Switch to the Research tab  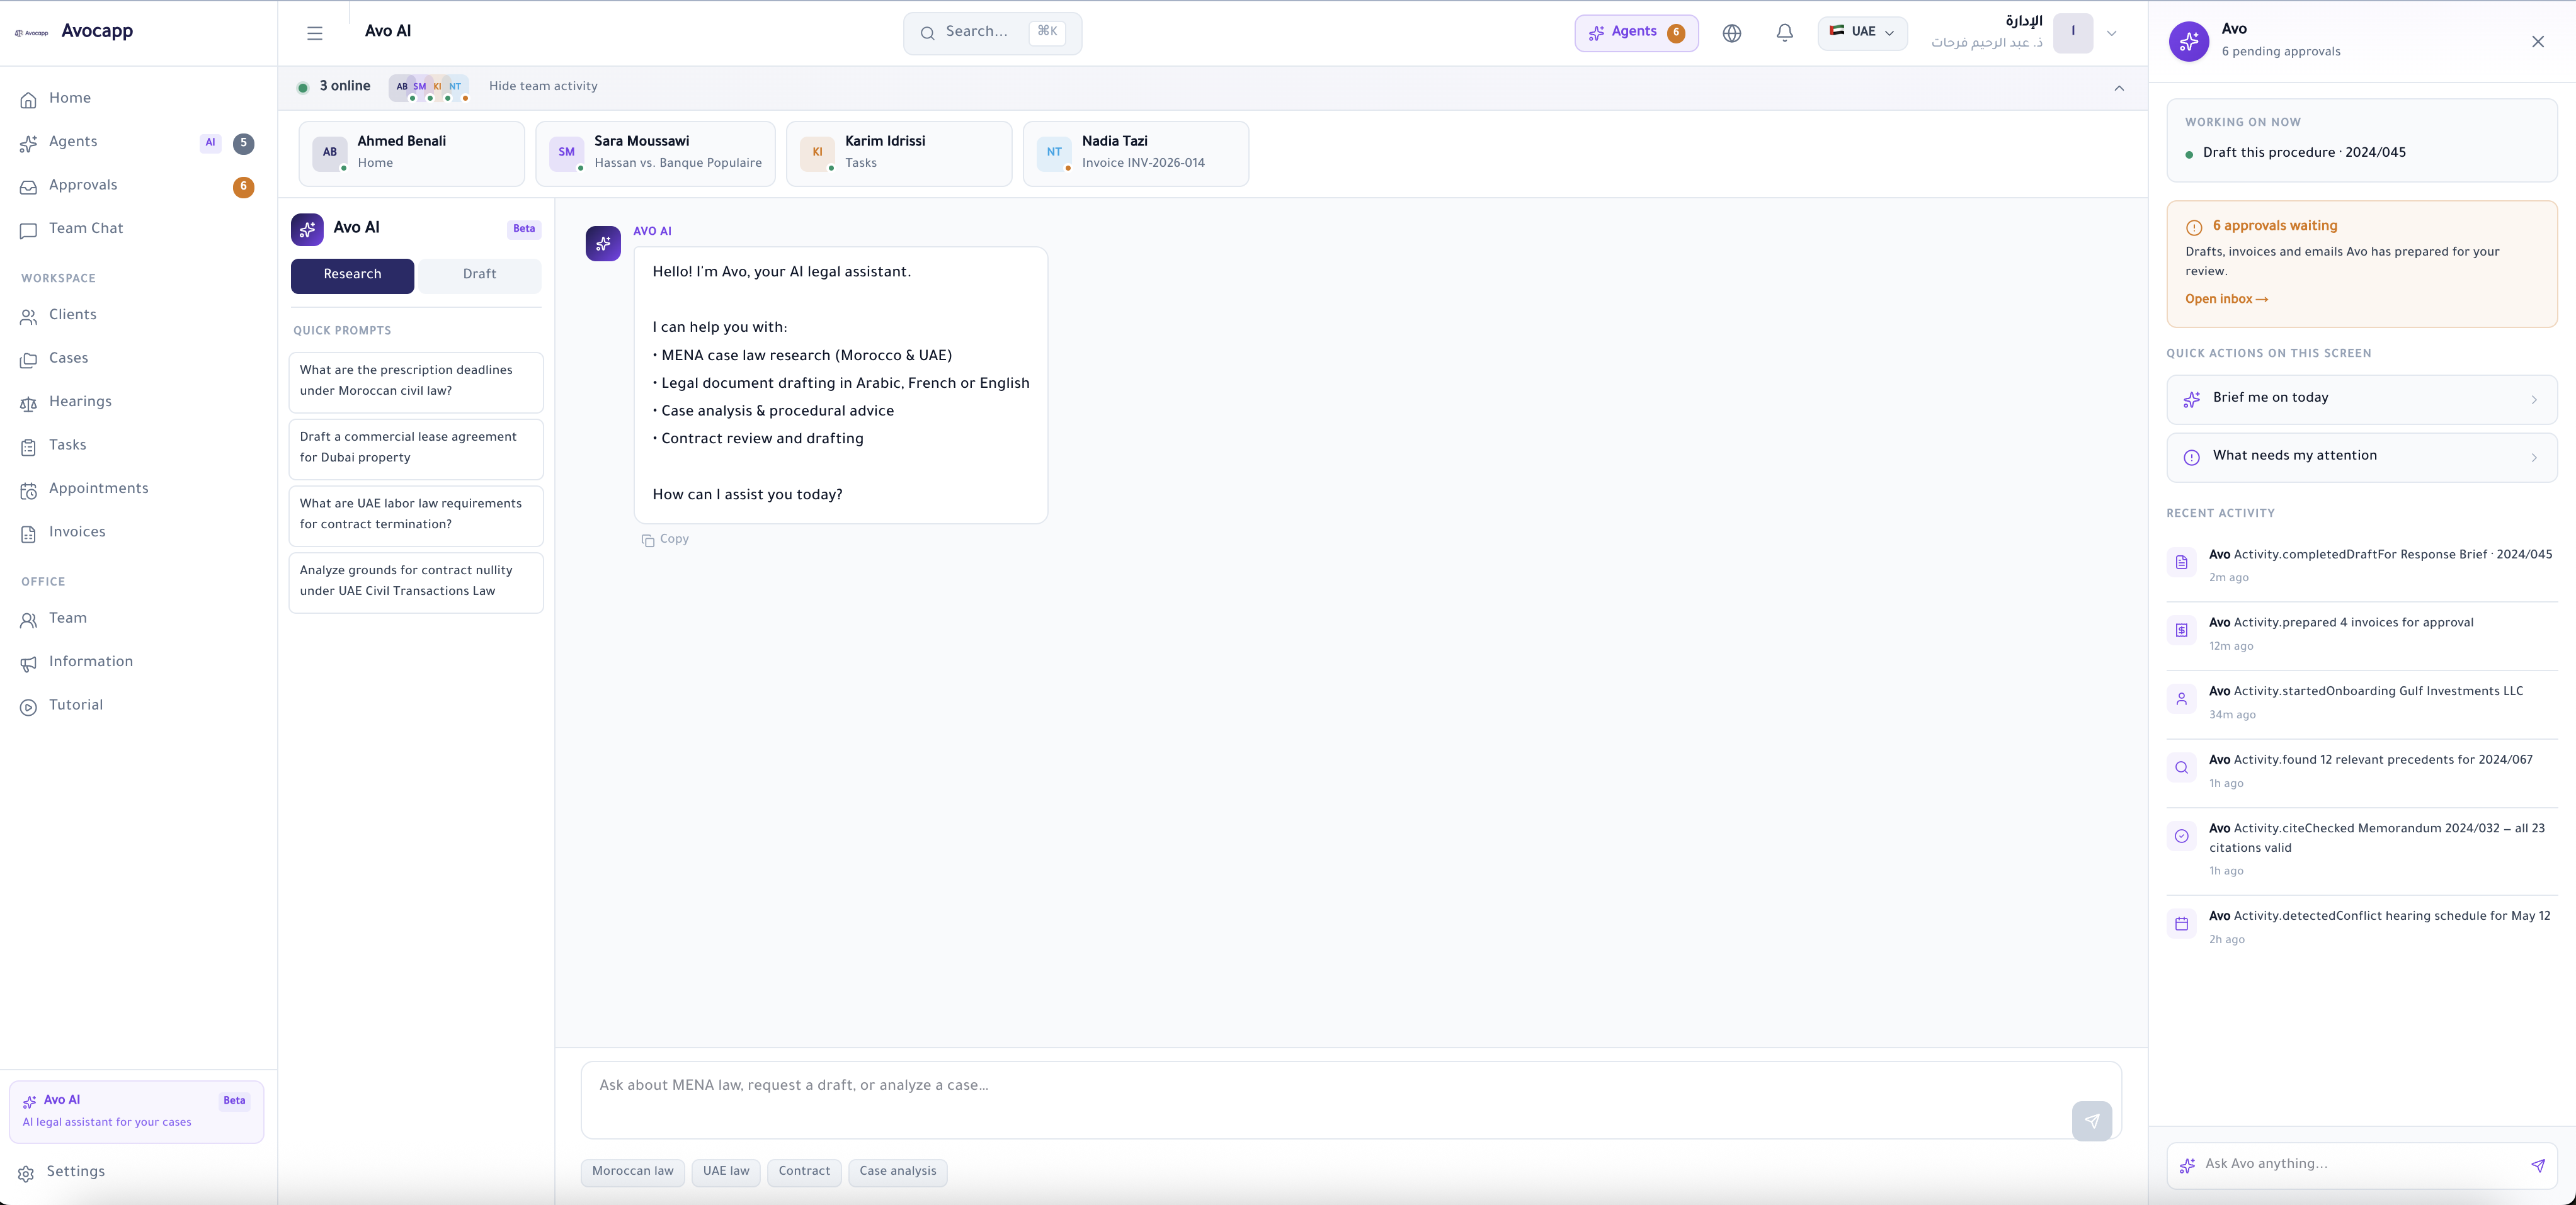(x=352, y=275)
